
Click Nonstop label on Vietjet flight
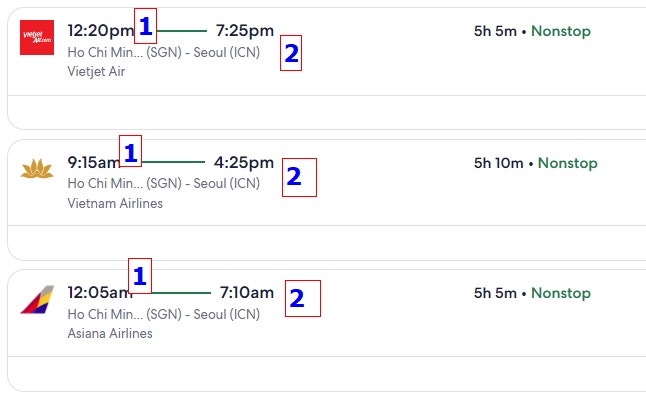(x=561, y=31)
